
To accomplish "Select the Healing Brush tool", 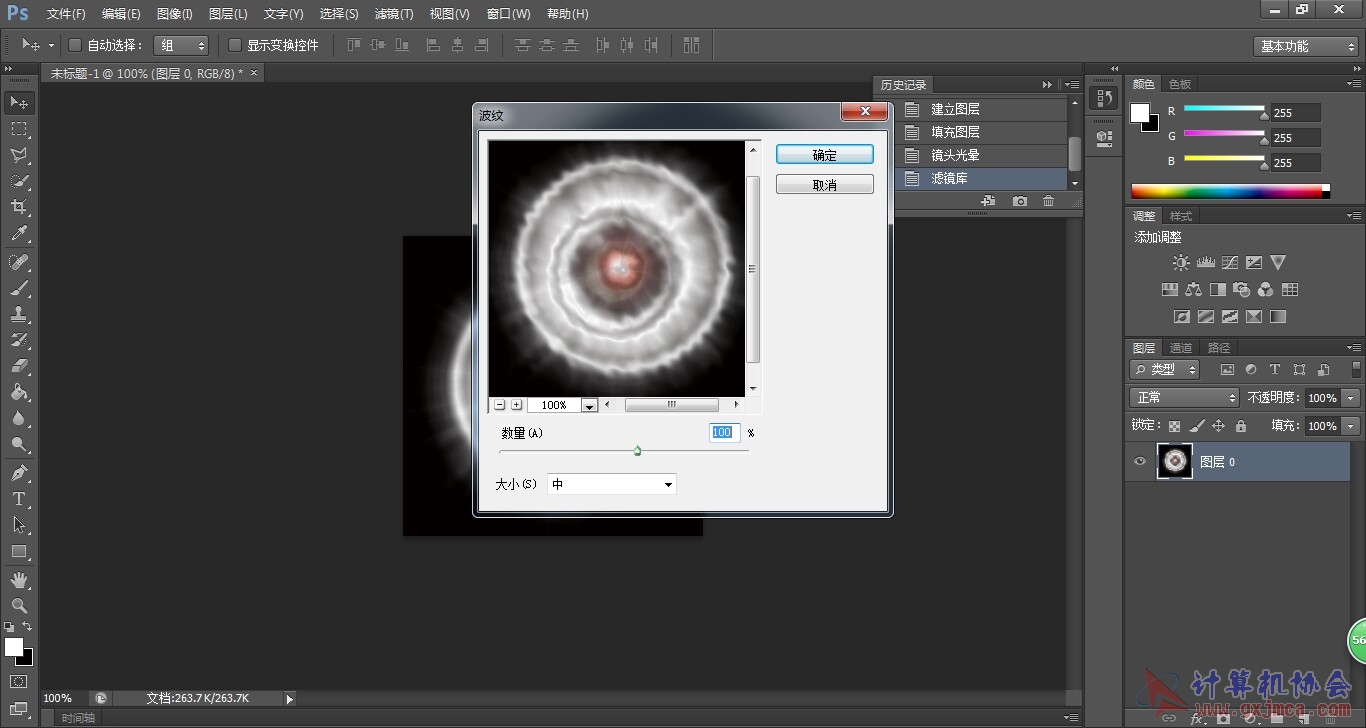I will coord(19,262).
